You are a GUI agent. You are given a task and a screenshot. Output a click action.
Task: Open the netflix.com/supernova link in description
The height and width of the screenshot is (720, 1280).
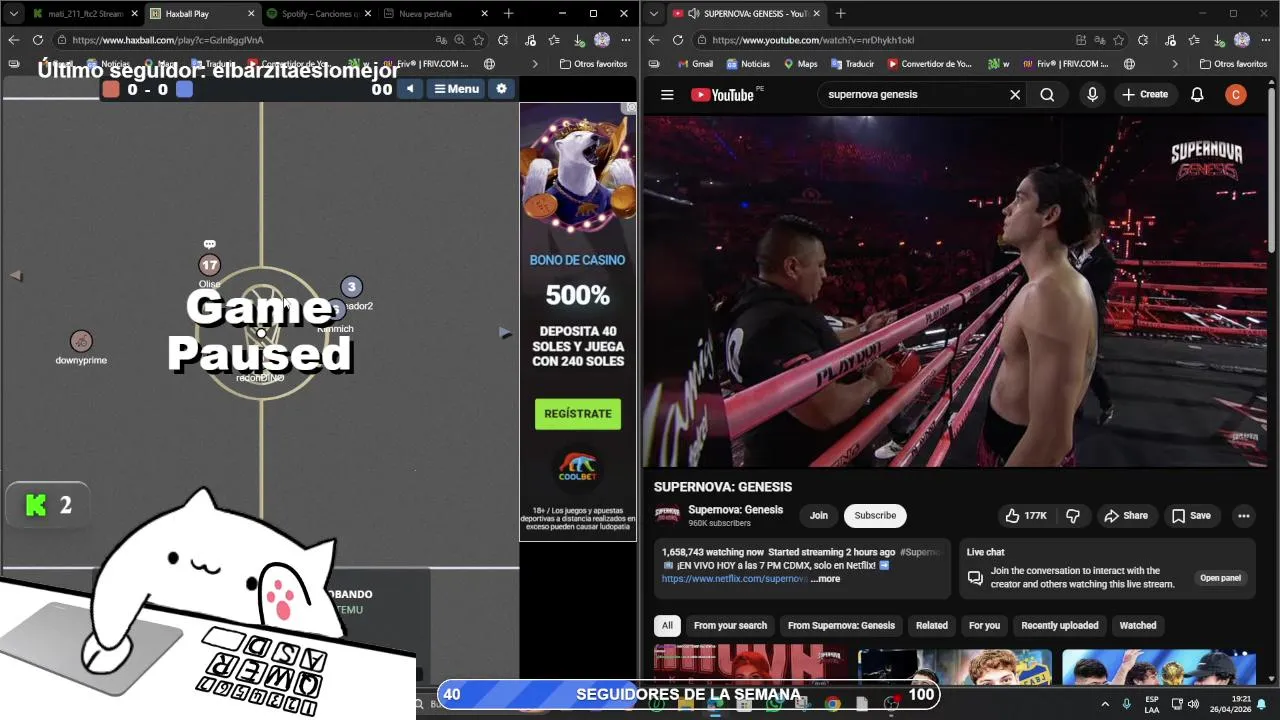[735, 579]
